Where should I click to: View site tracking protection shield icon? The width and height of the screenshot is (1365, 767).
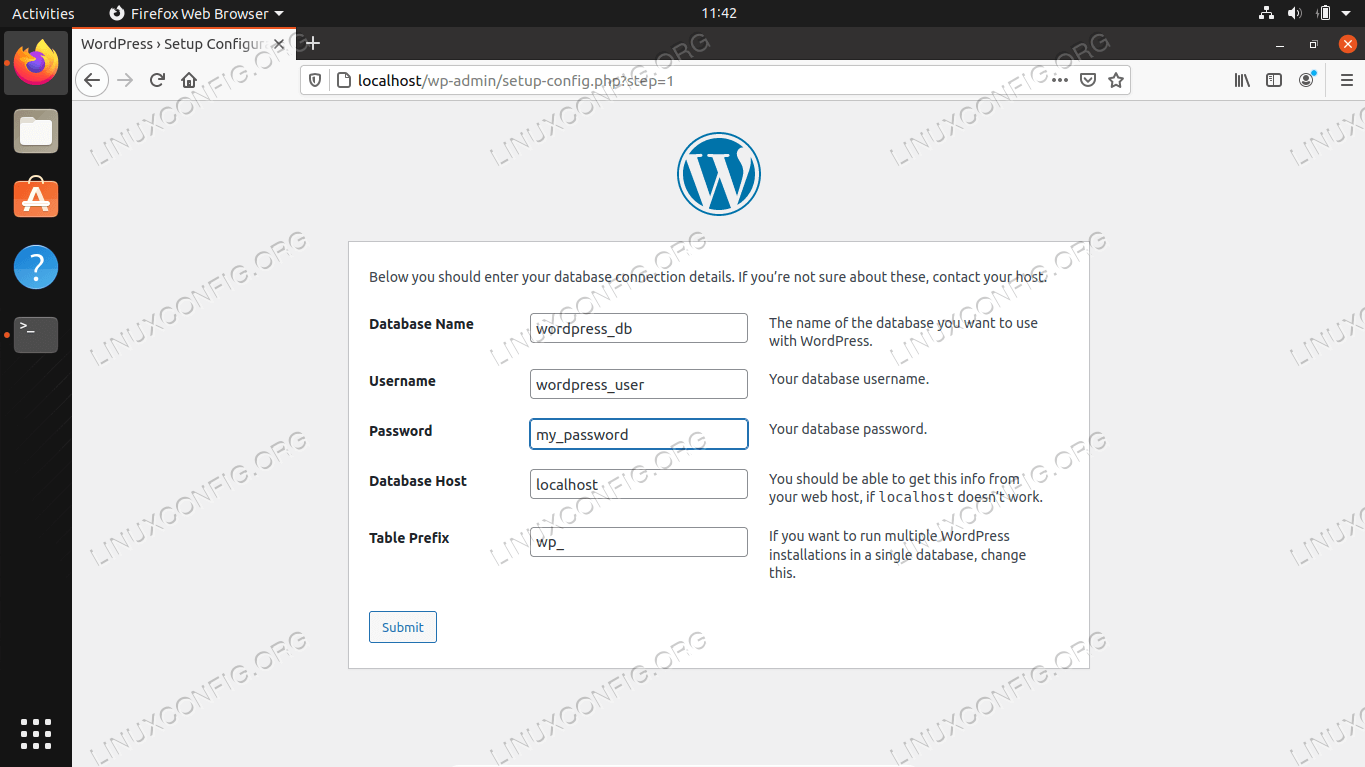[315, 80]
